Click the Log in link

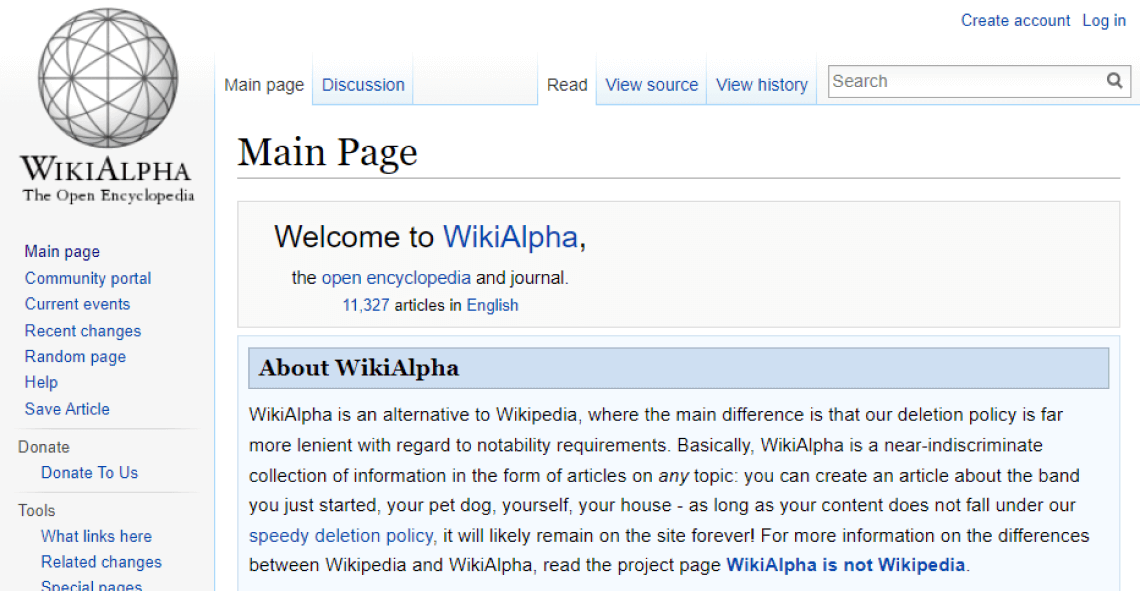tap(1104, 20)
